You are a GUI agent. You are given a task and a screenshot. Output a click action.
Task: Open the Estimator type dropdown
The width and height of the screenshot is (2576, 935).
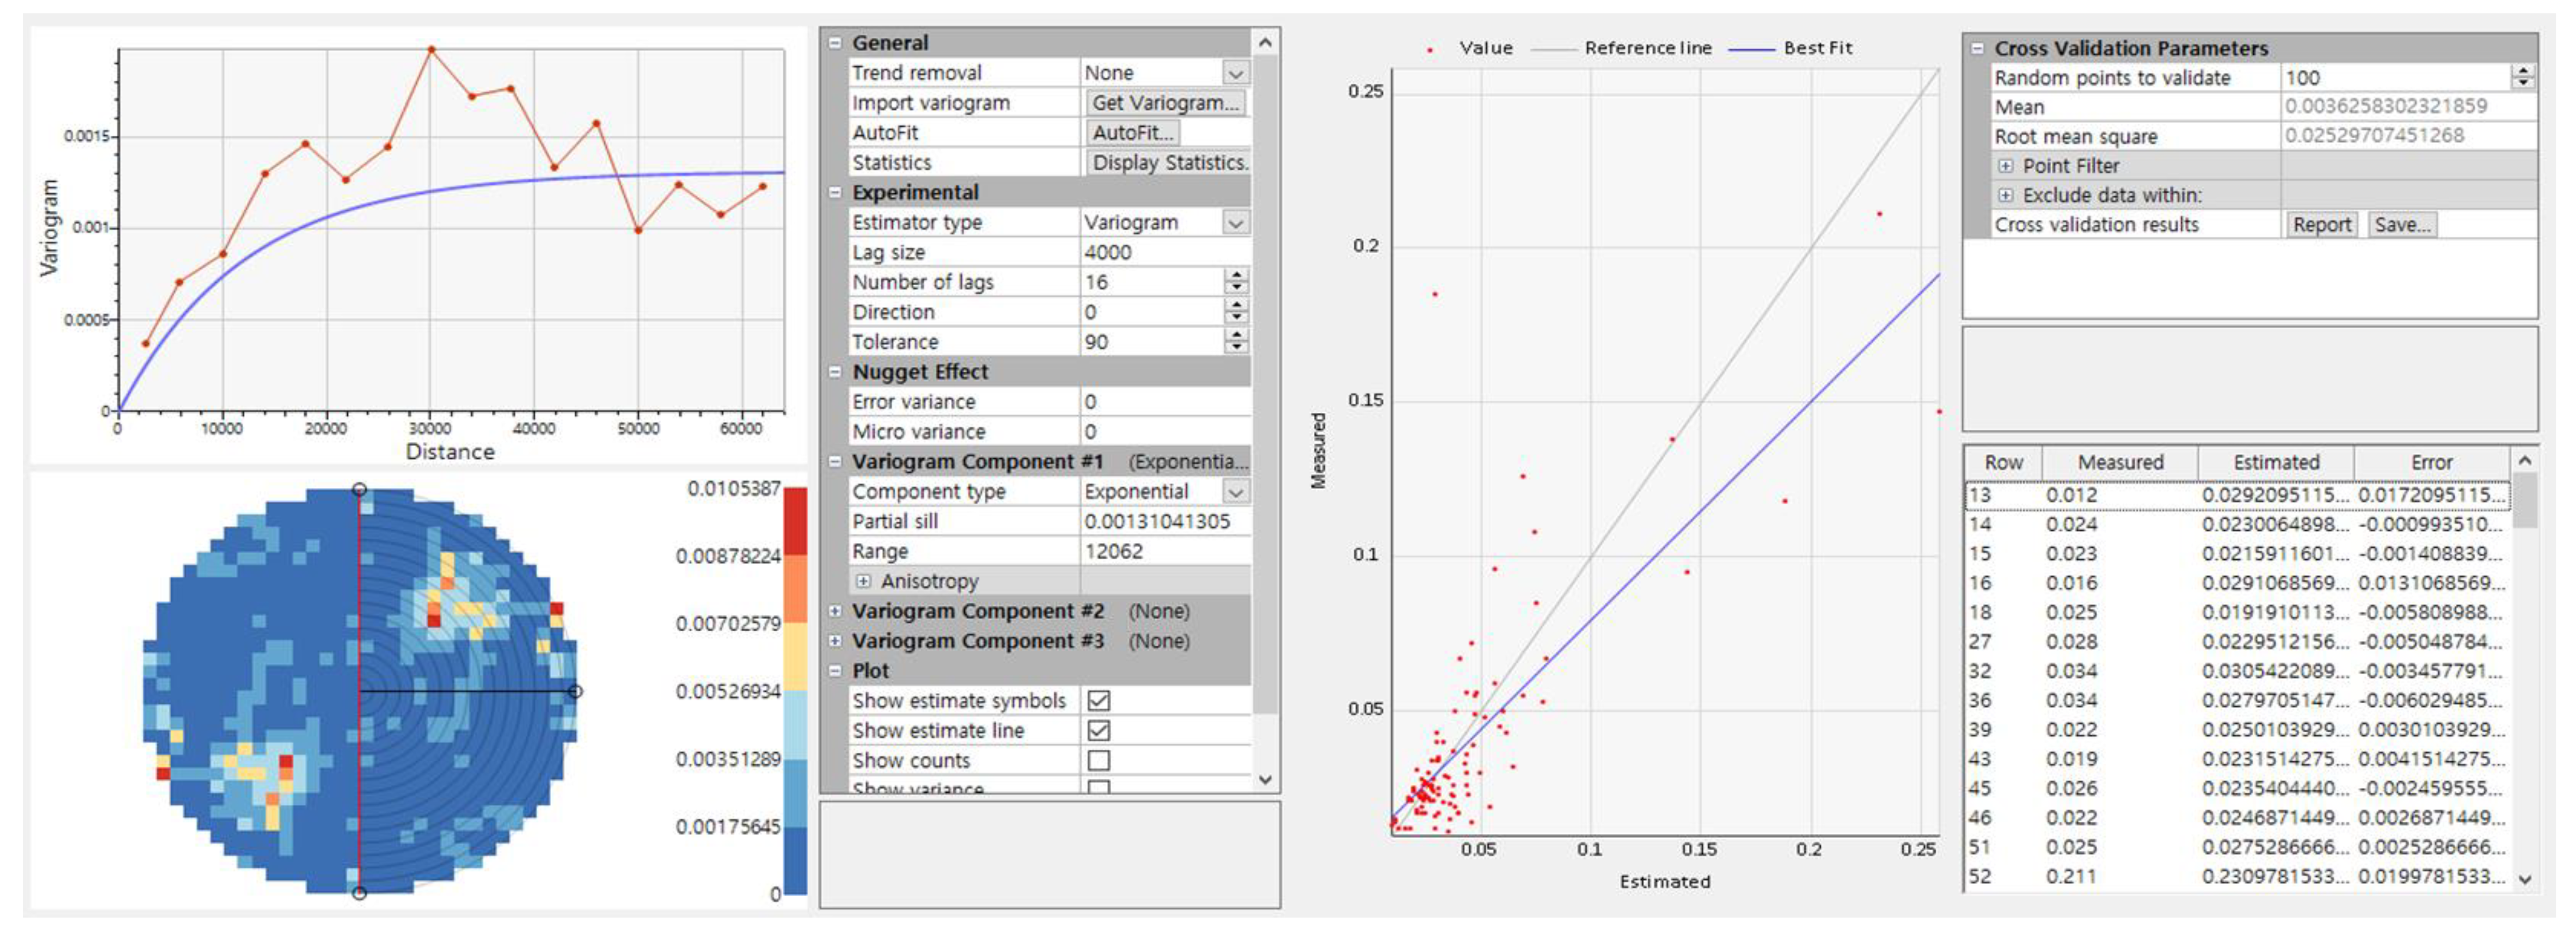click(x=1235, y=222)
